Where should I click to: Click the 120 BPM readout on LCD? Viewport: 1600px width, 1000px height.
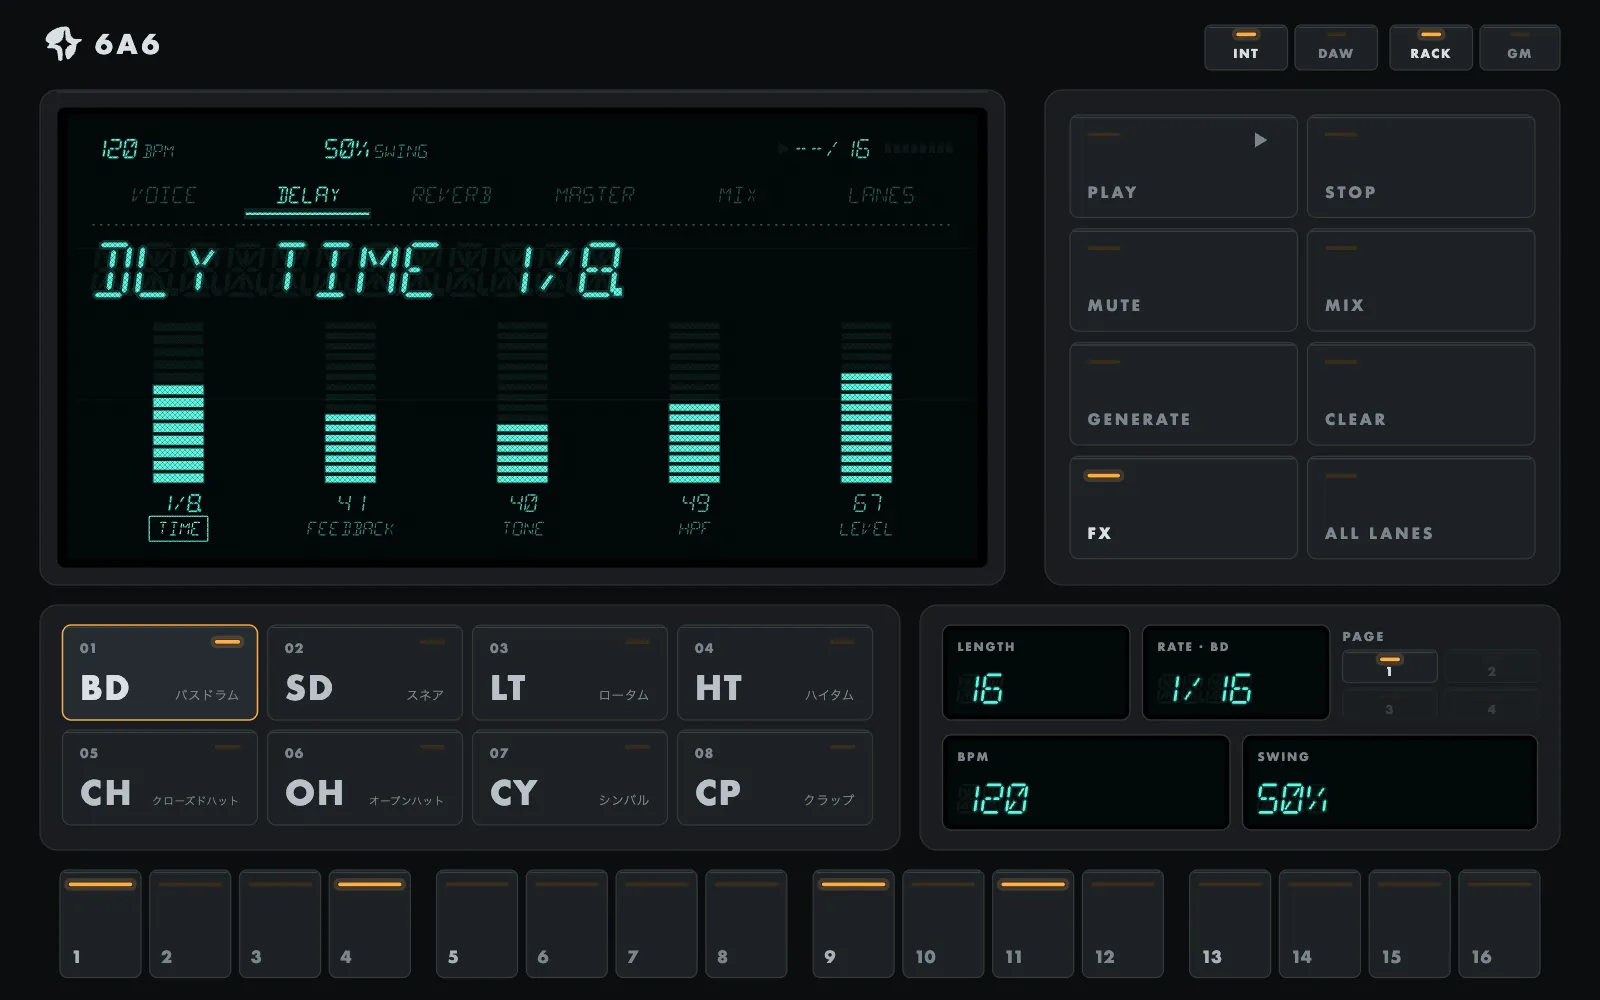[138, 150]
